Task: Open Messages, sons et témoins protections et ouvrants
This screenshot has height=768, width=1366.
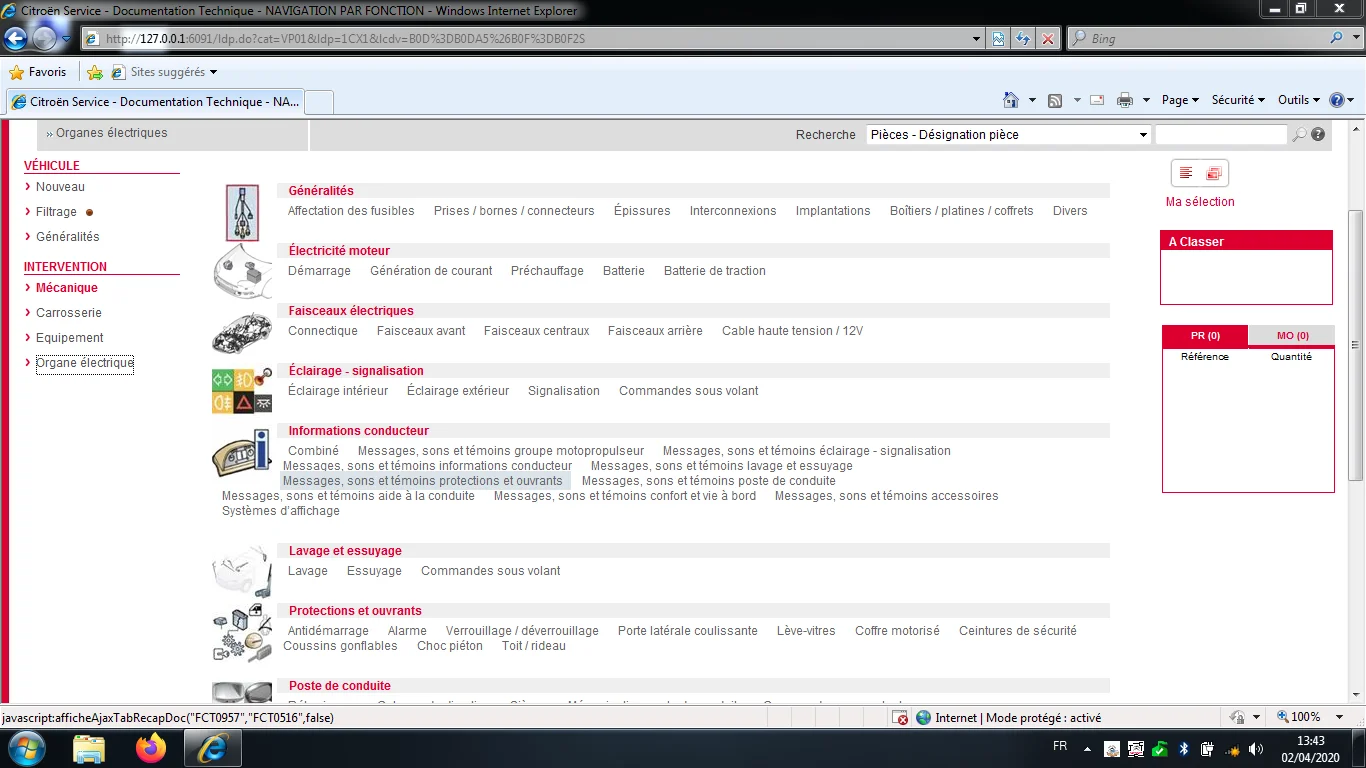Action: [423, 481]
